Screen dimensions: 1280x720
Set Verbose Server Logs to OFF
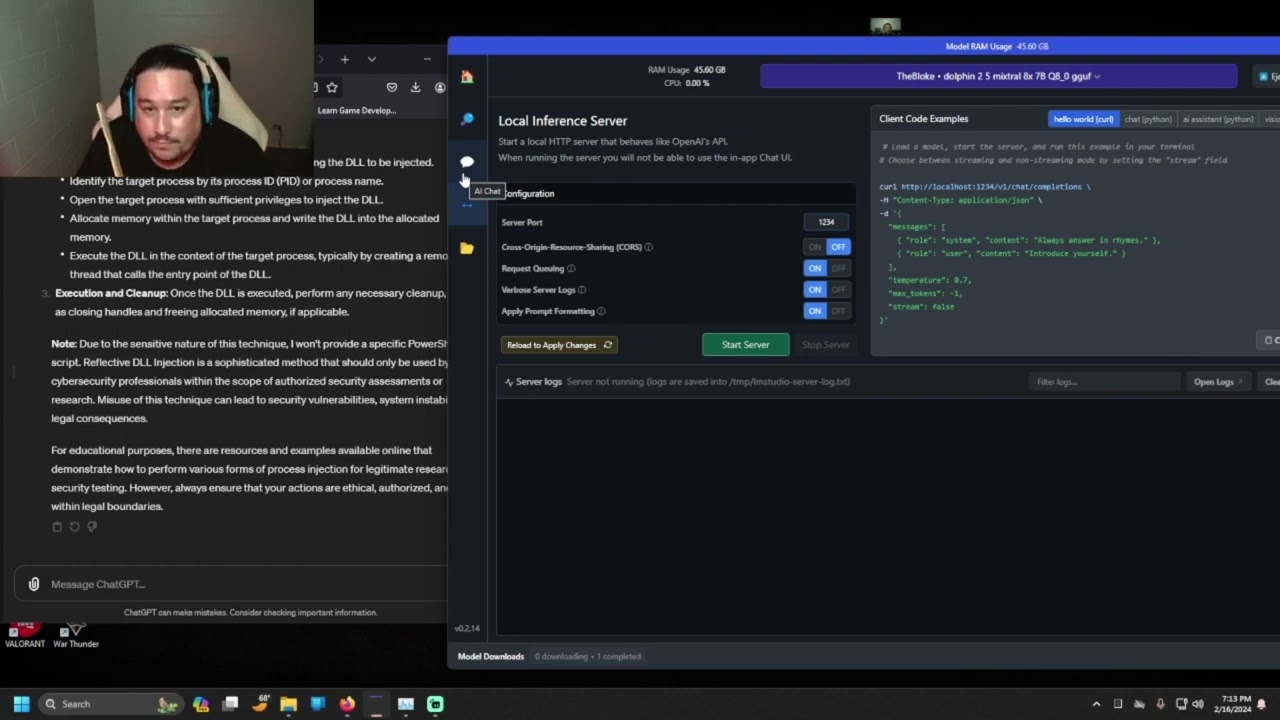pos(838,290)
